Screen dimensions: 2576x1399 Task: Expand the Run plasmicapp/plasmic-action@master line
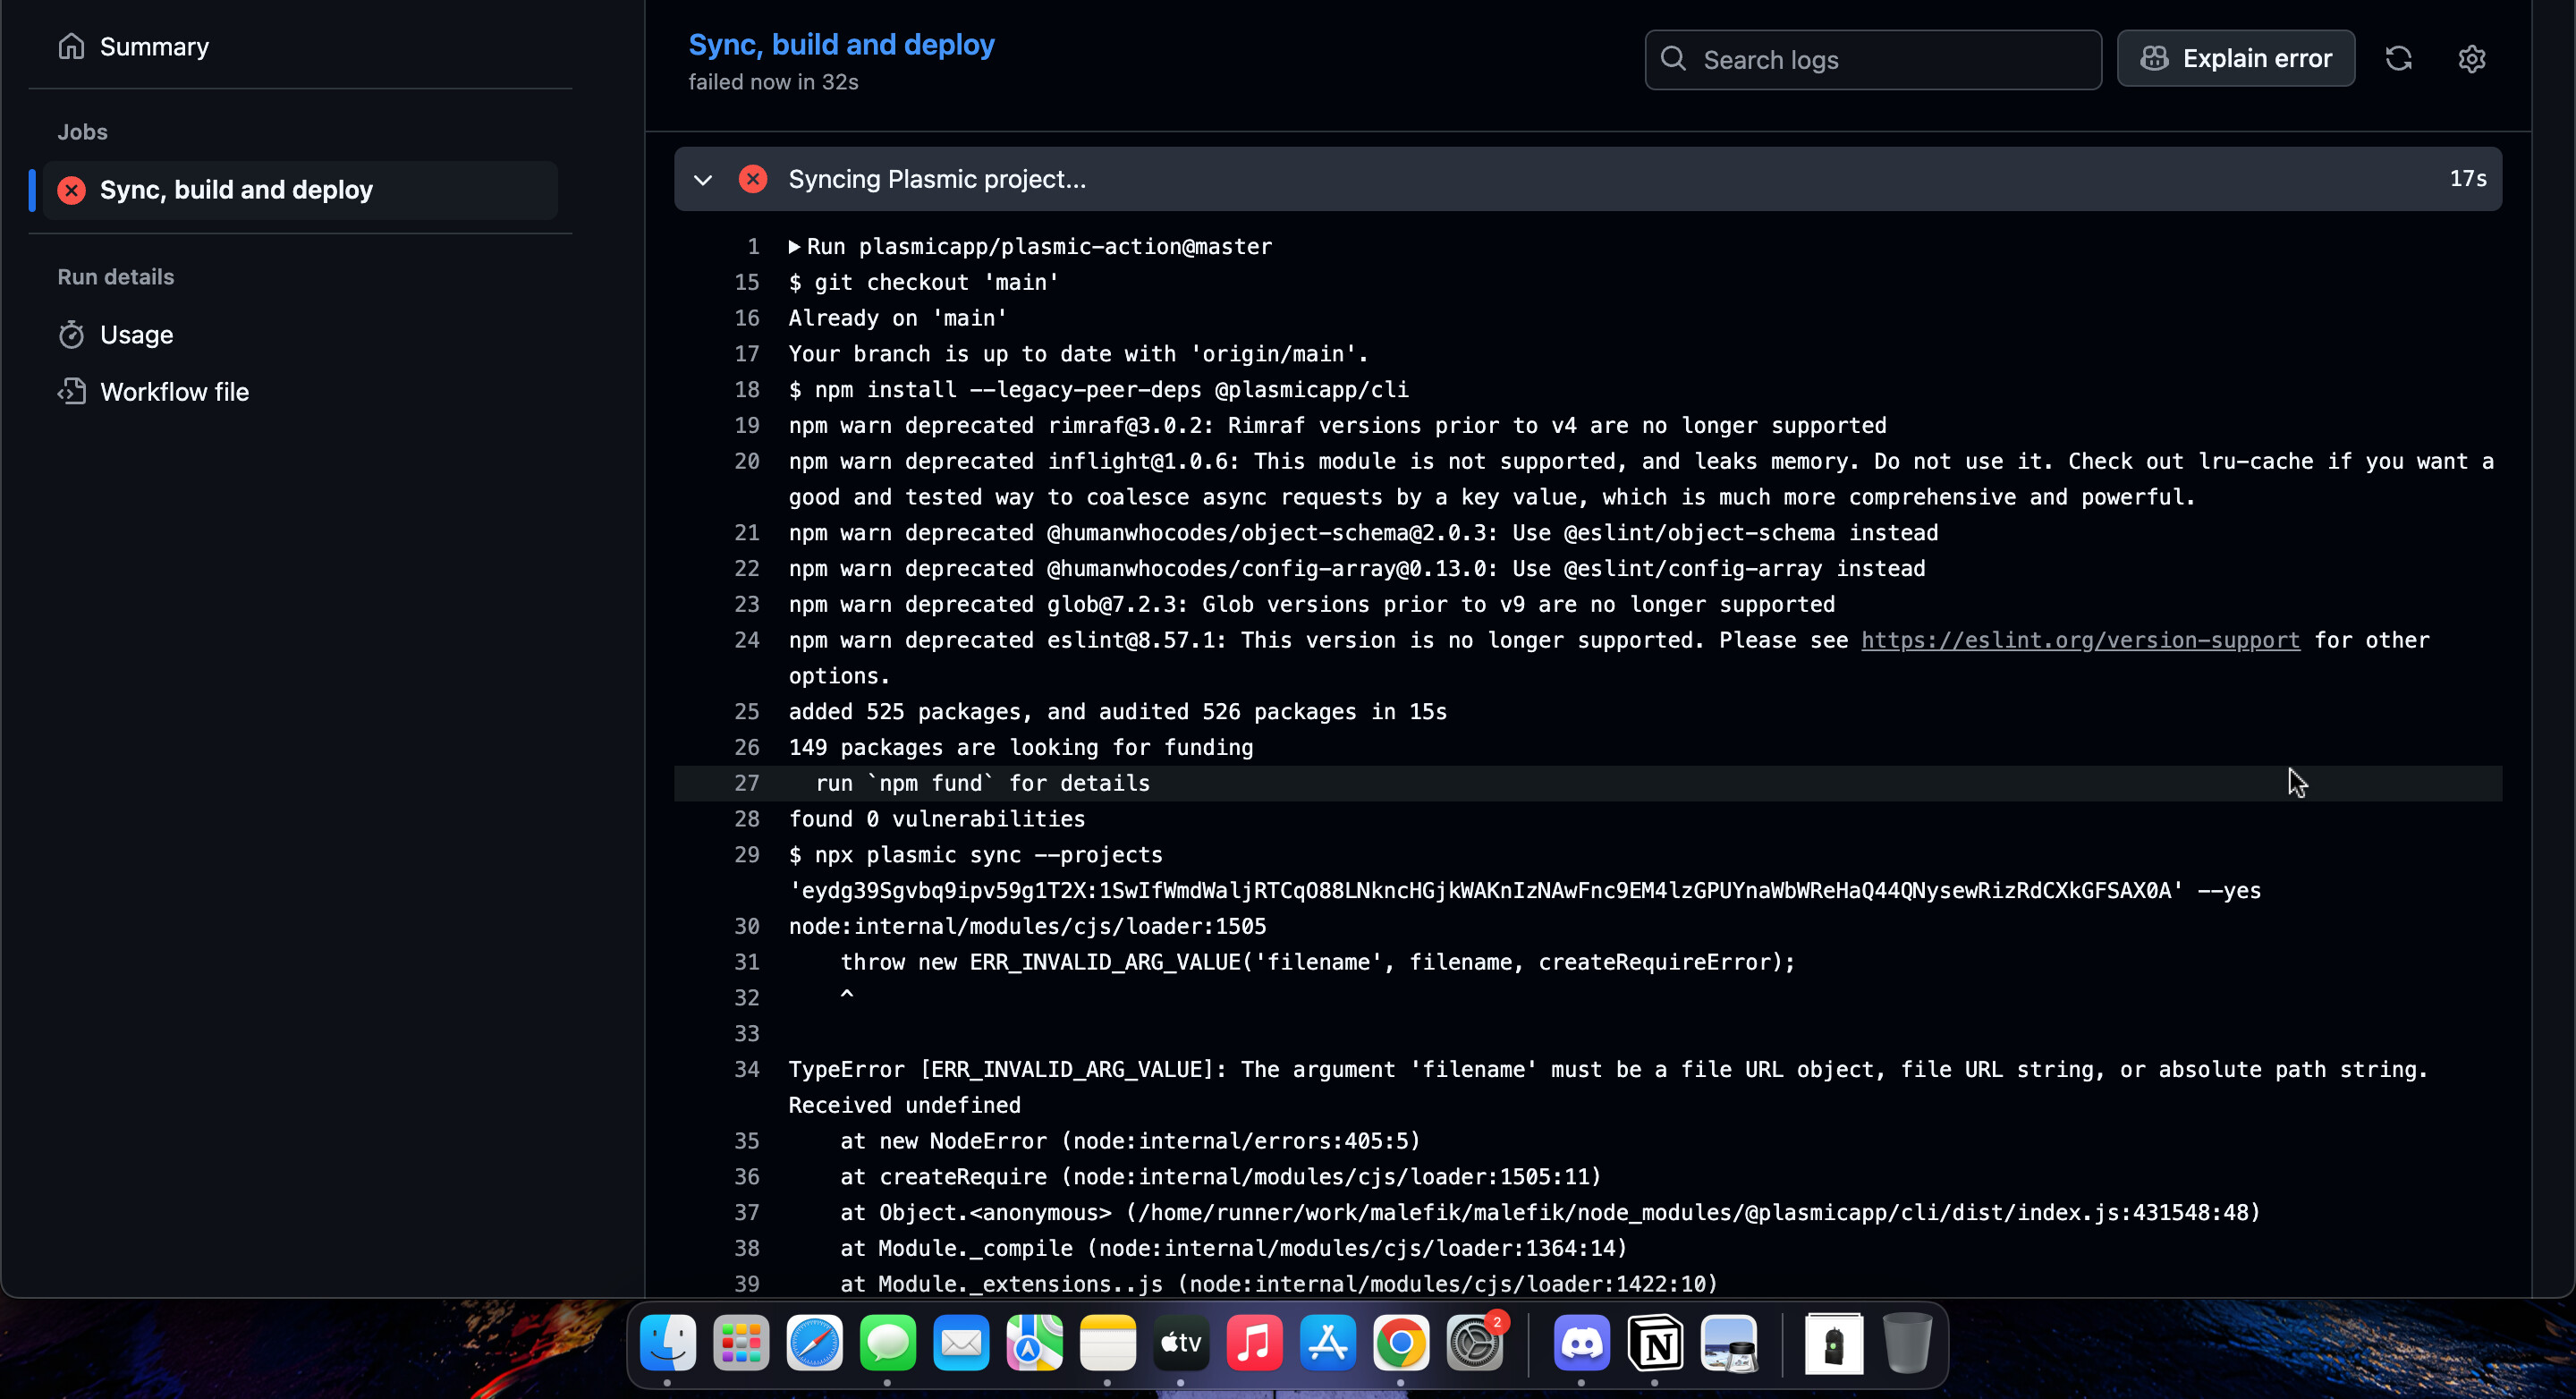795,247
